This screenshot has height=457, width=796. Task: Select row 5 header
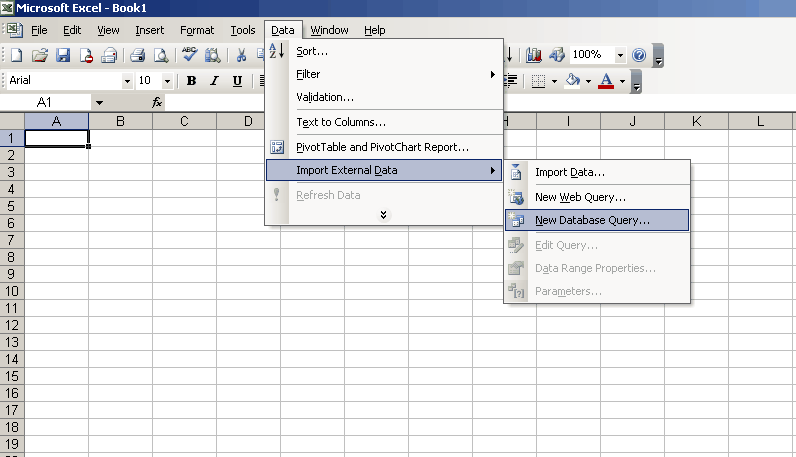12,206
